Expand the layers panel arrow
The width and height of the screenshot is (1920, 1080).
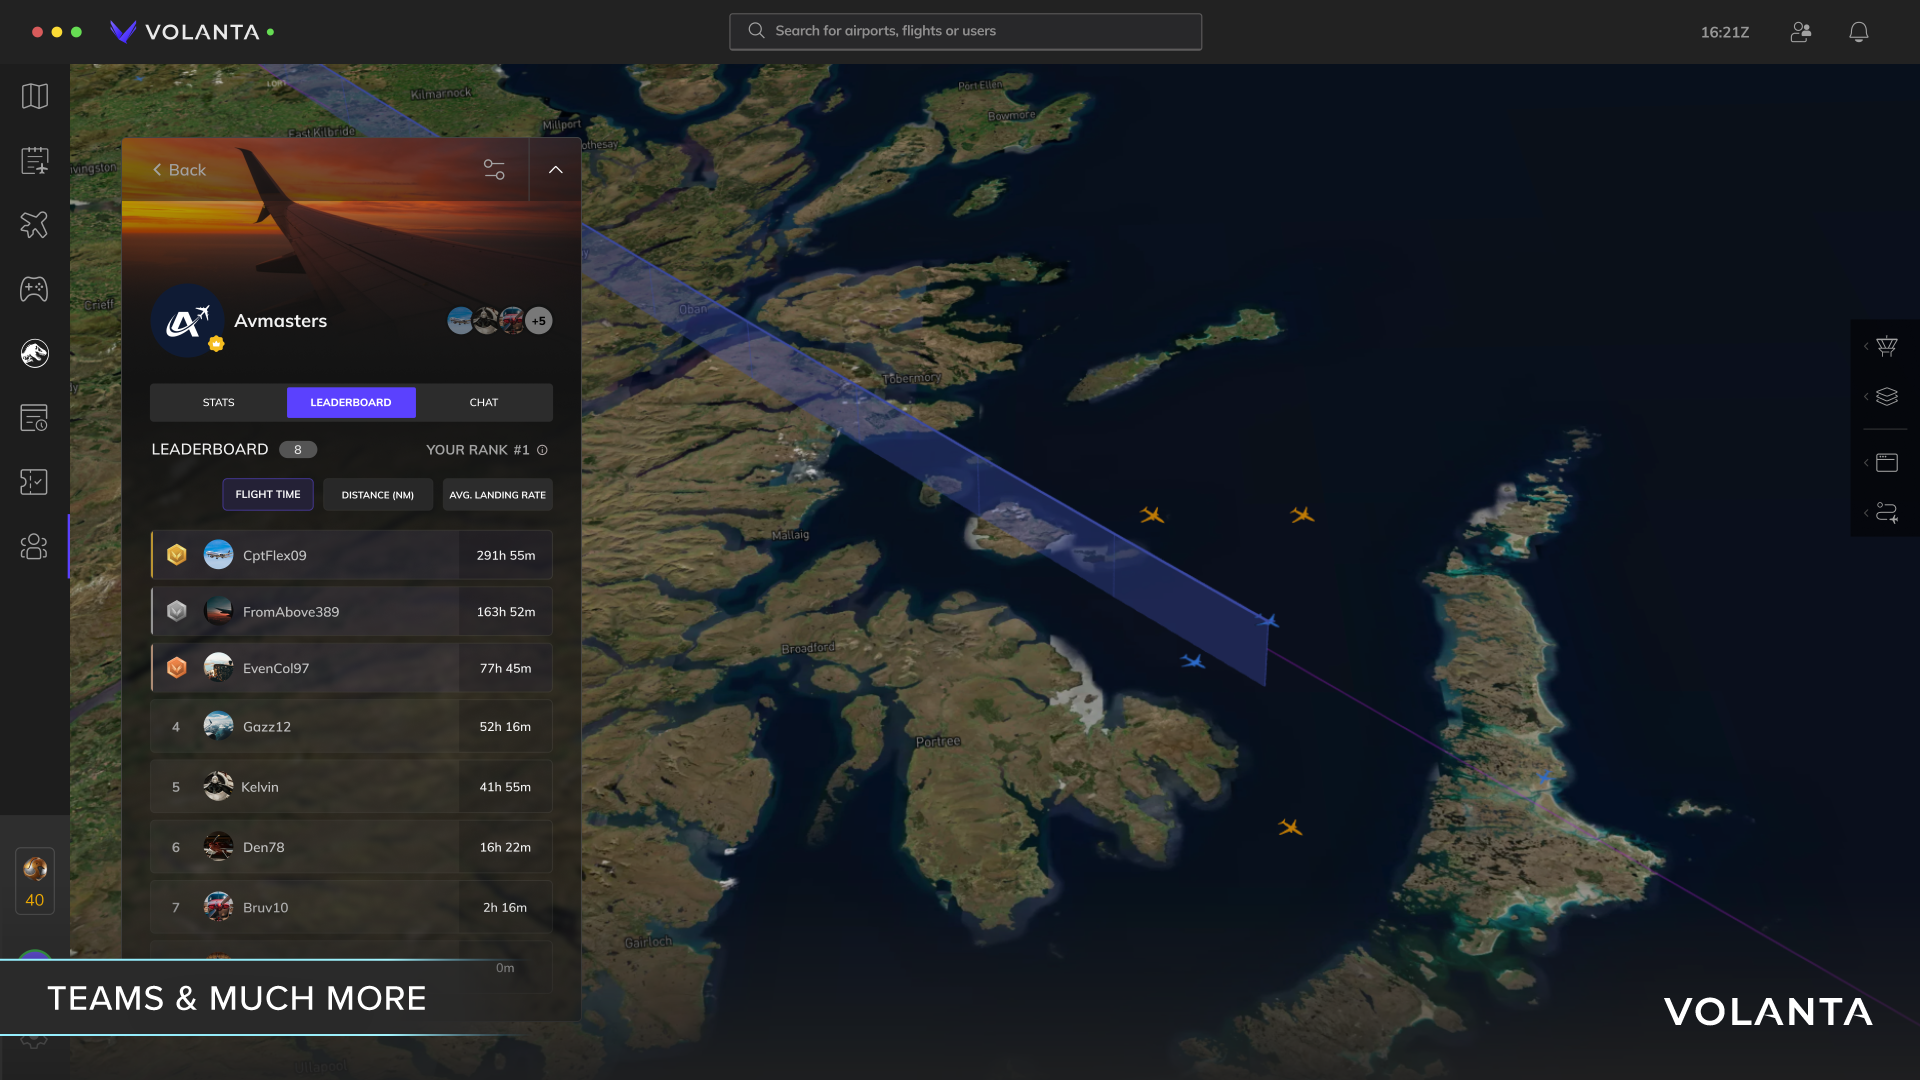tap(1866, 397)
